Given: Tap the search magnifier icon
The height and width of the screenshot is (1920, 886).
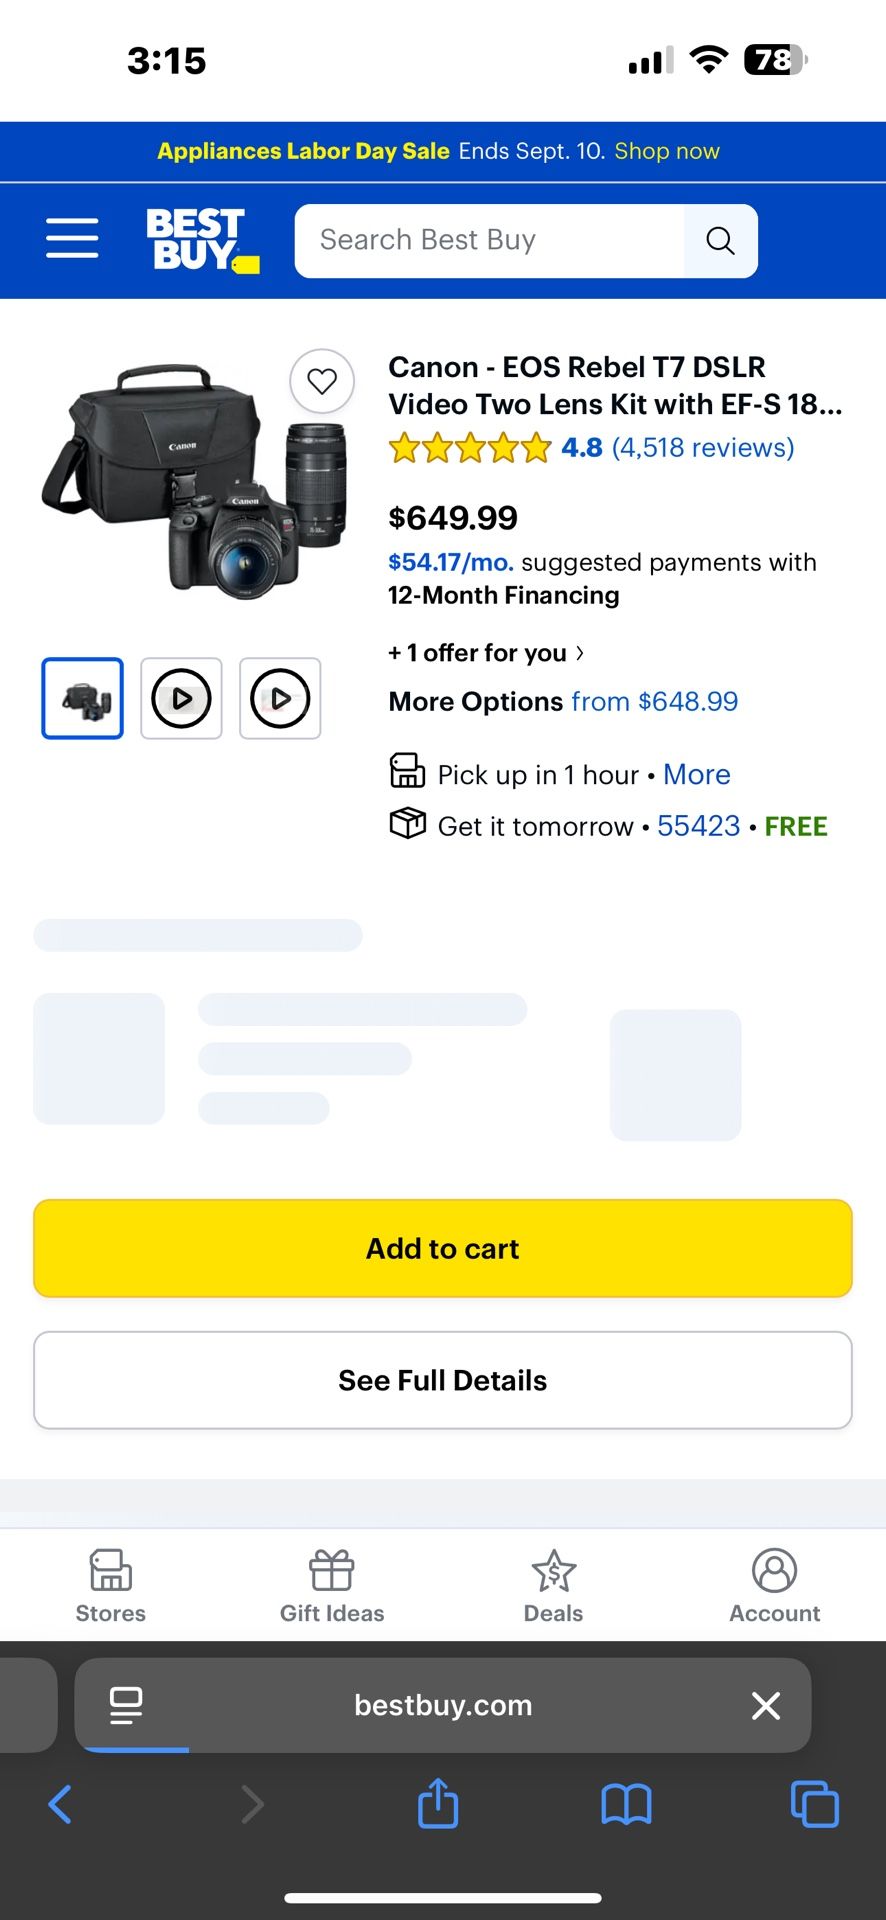Looking at the screenshot, I should [720, 241].
